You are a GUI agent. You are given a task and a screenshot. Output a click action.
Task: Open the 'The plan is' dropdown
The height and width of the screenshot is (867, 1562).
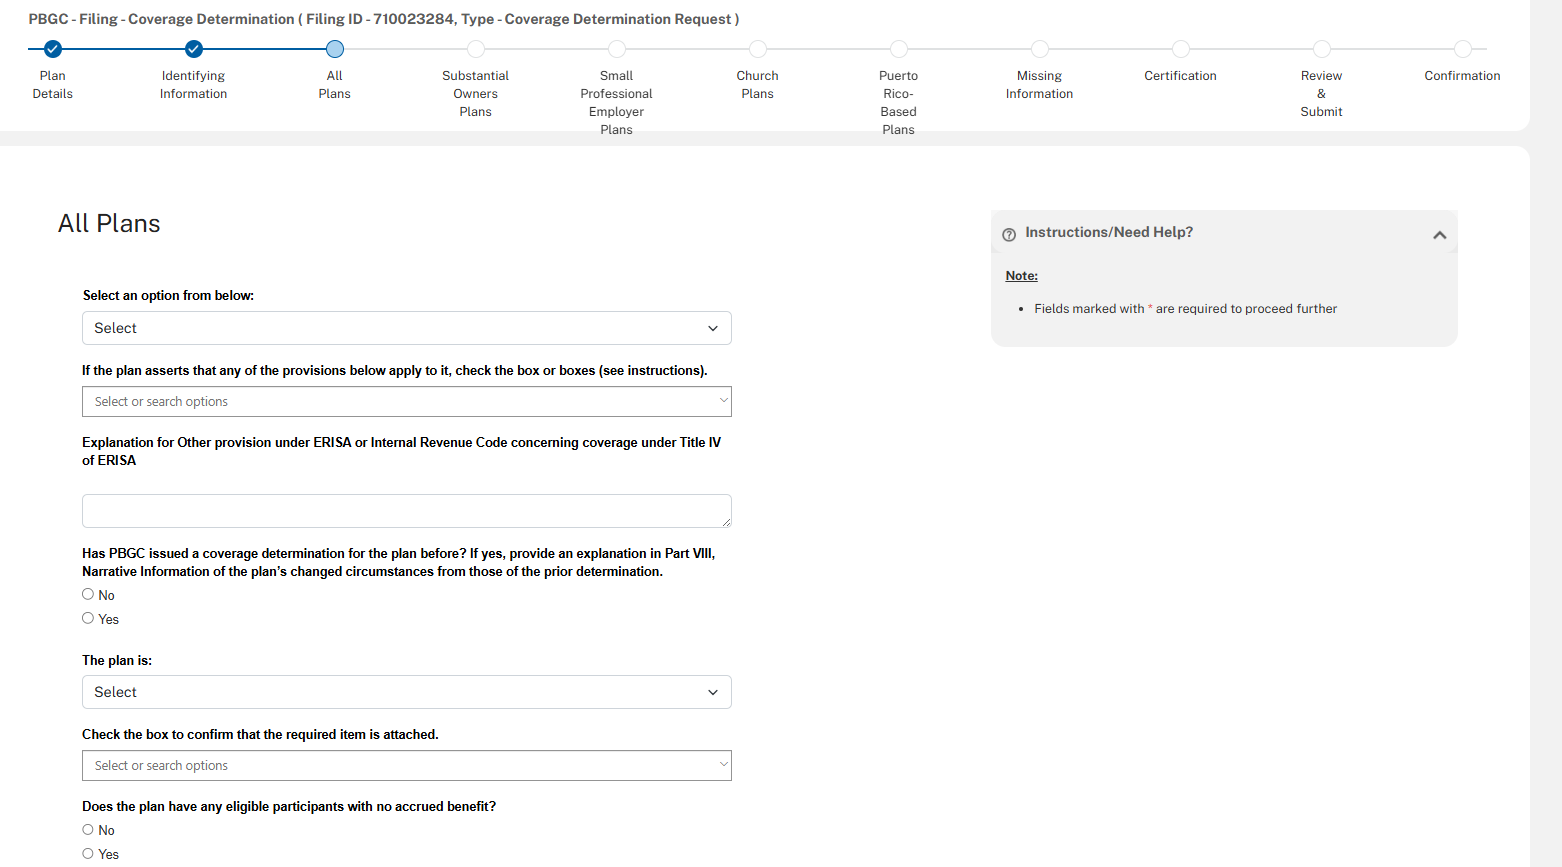406,692
